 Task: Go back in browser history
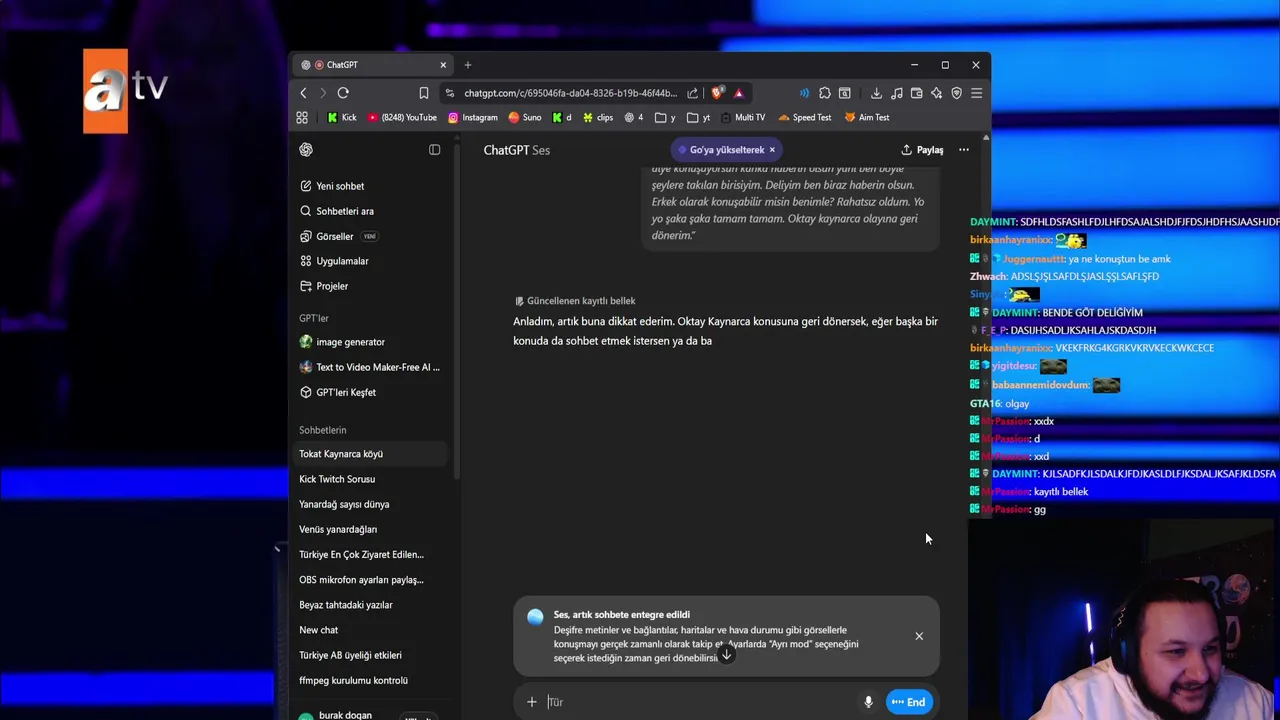click(x=303, y=93)
